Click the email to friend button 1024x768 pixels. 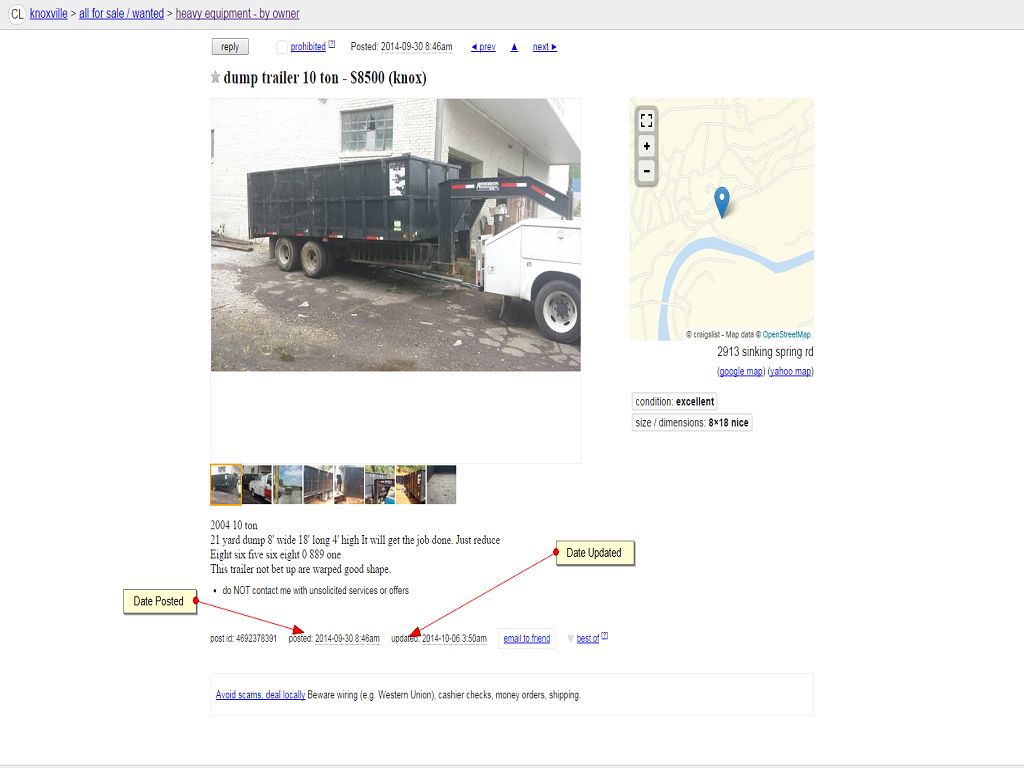[526, 639]
